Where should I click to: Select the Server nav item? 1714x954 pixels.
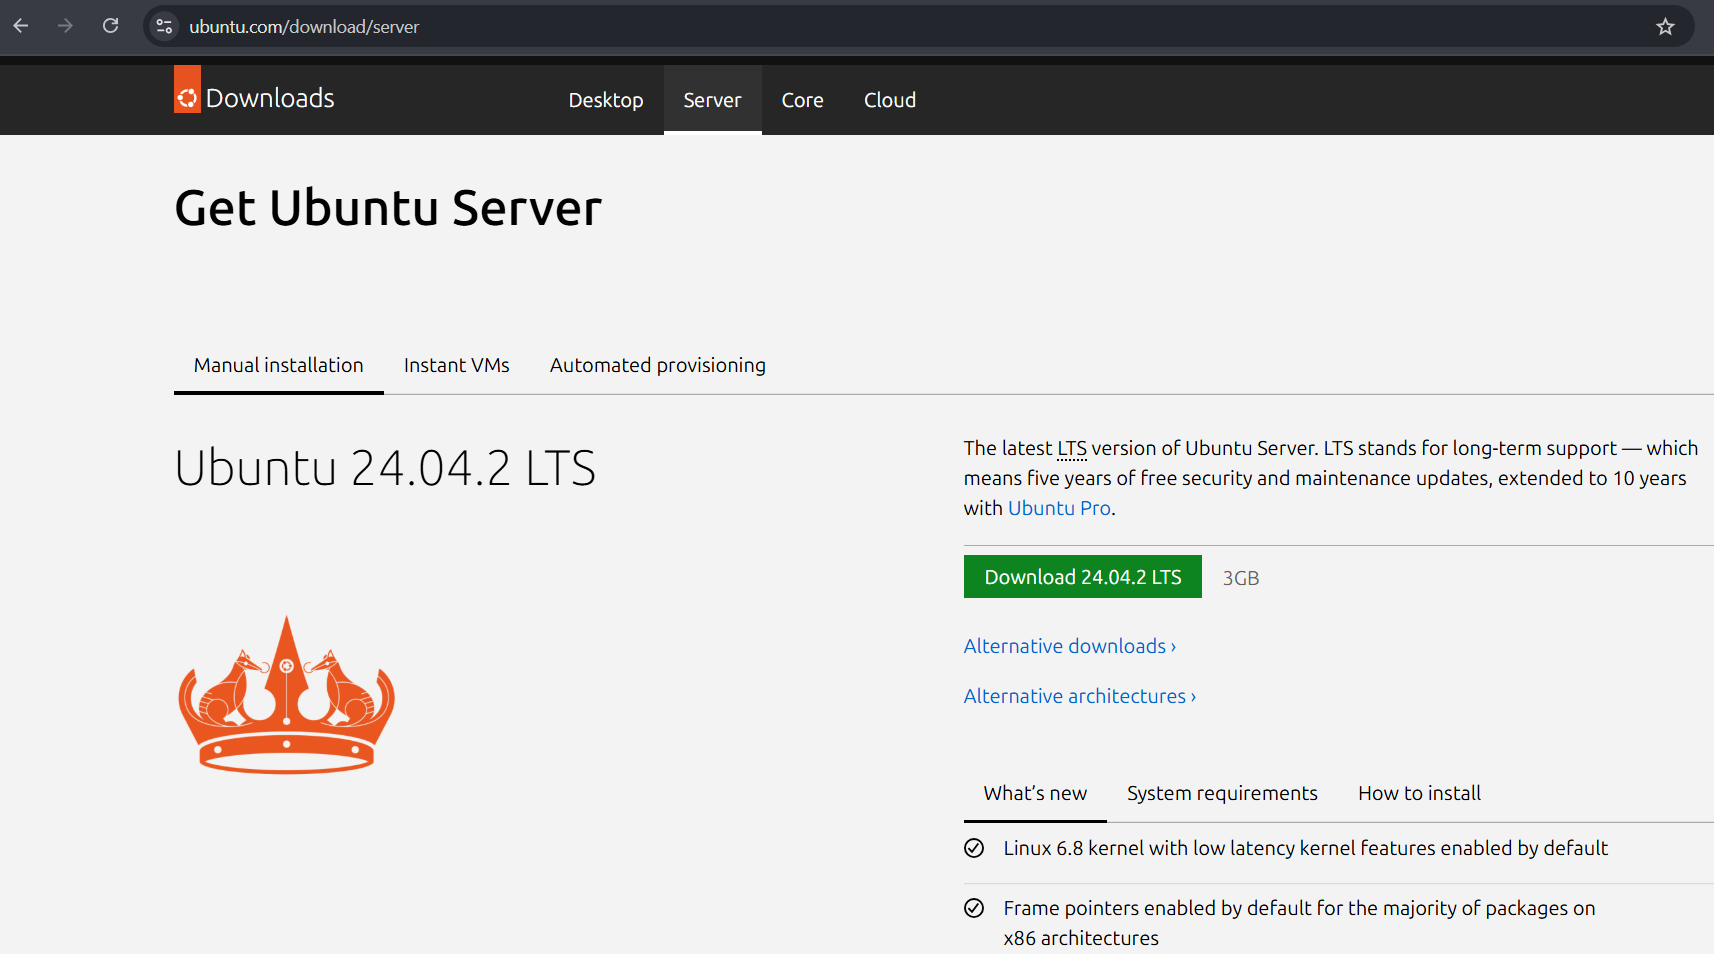[713, 100]
